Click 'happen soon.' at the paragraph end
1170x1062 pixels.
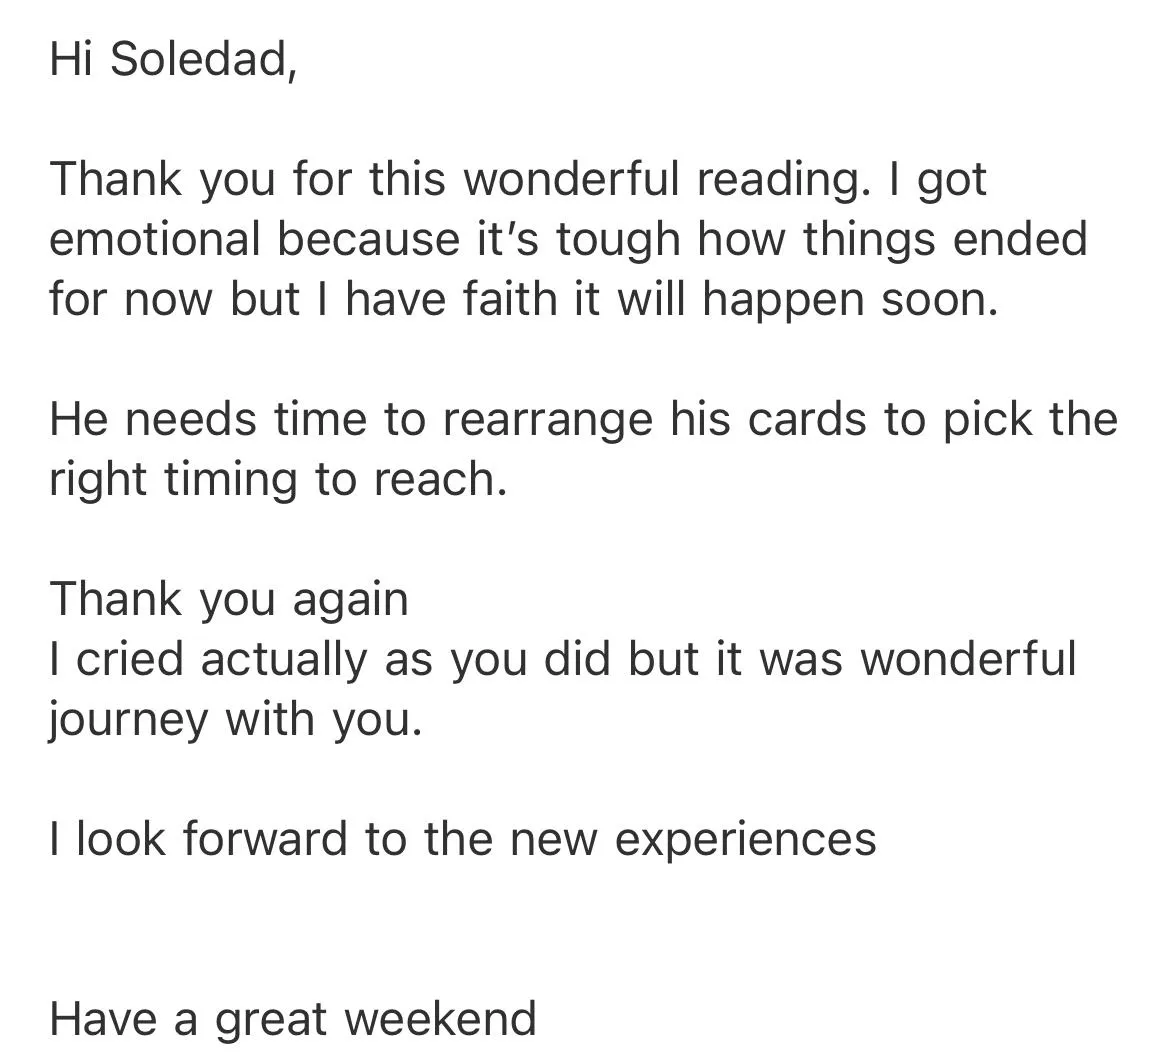[x=850, y=300]
